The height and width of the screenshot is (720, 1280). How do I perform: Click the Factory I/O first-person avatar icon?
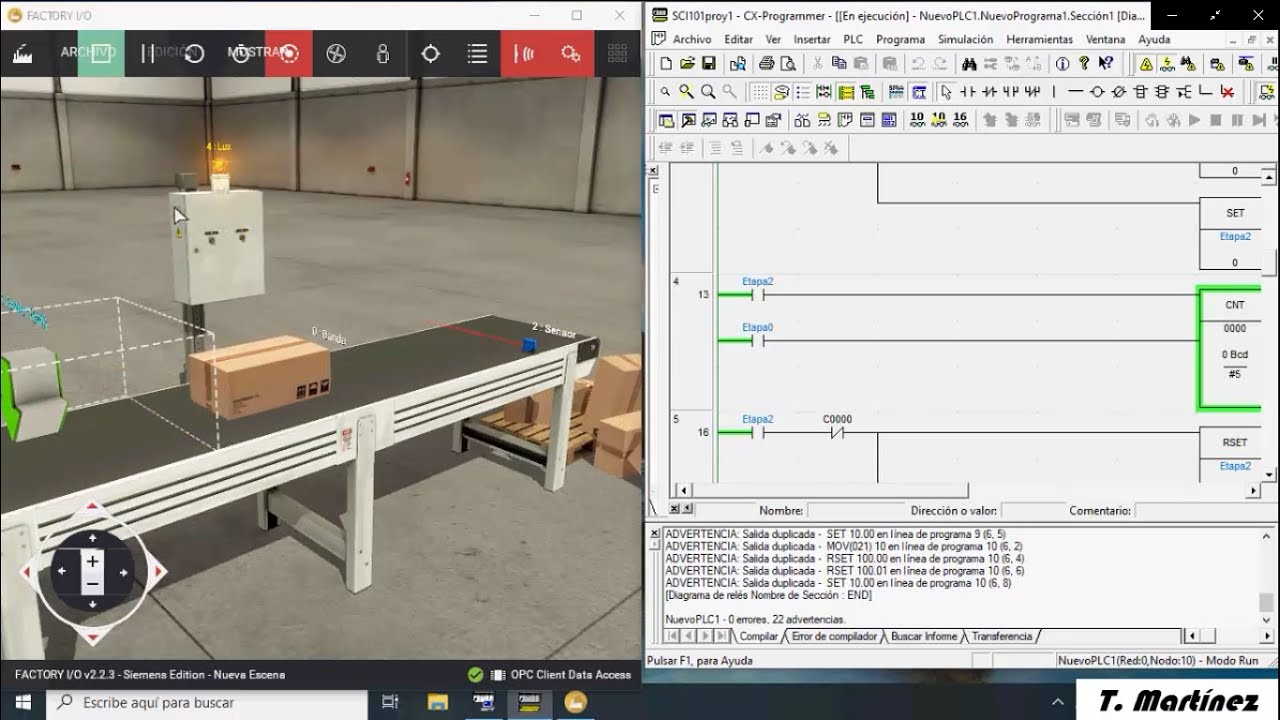pyautogui.click(x=383, y=54)
